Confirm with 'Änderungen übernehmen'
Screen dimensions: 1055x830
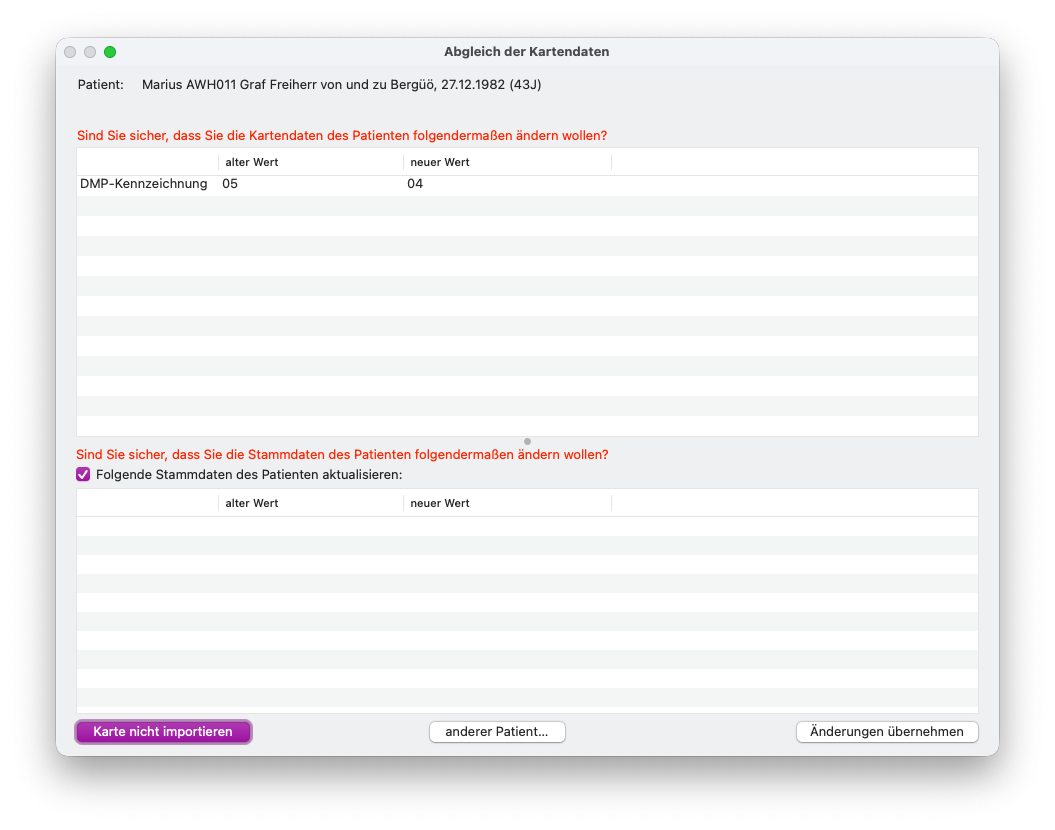tap(887, 732)
